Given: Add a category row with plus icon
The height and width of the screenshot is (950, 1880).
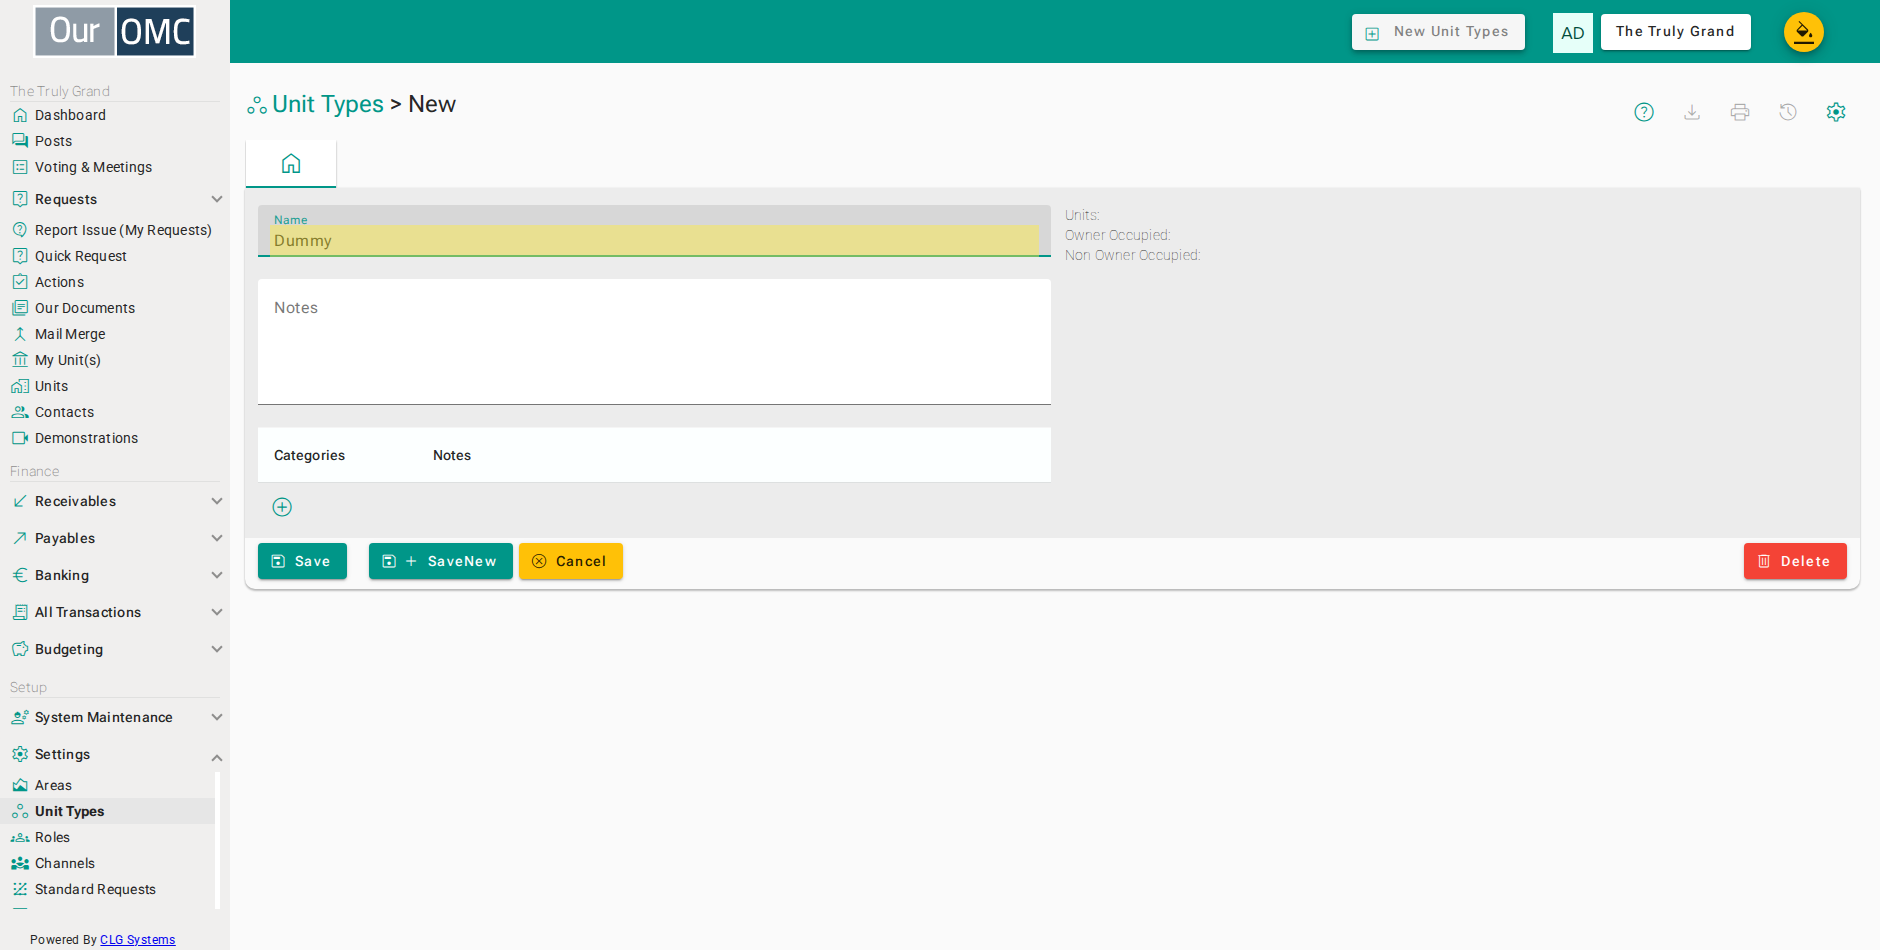Looking at the screenshot, I should point(282,507).
